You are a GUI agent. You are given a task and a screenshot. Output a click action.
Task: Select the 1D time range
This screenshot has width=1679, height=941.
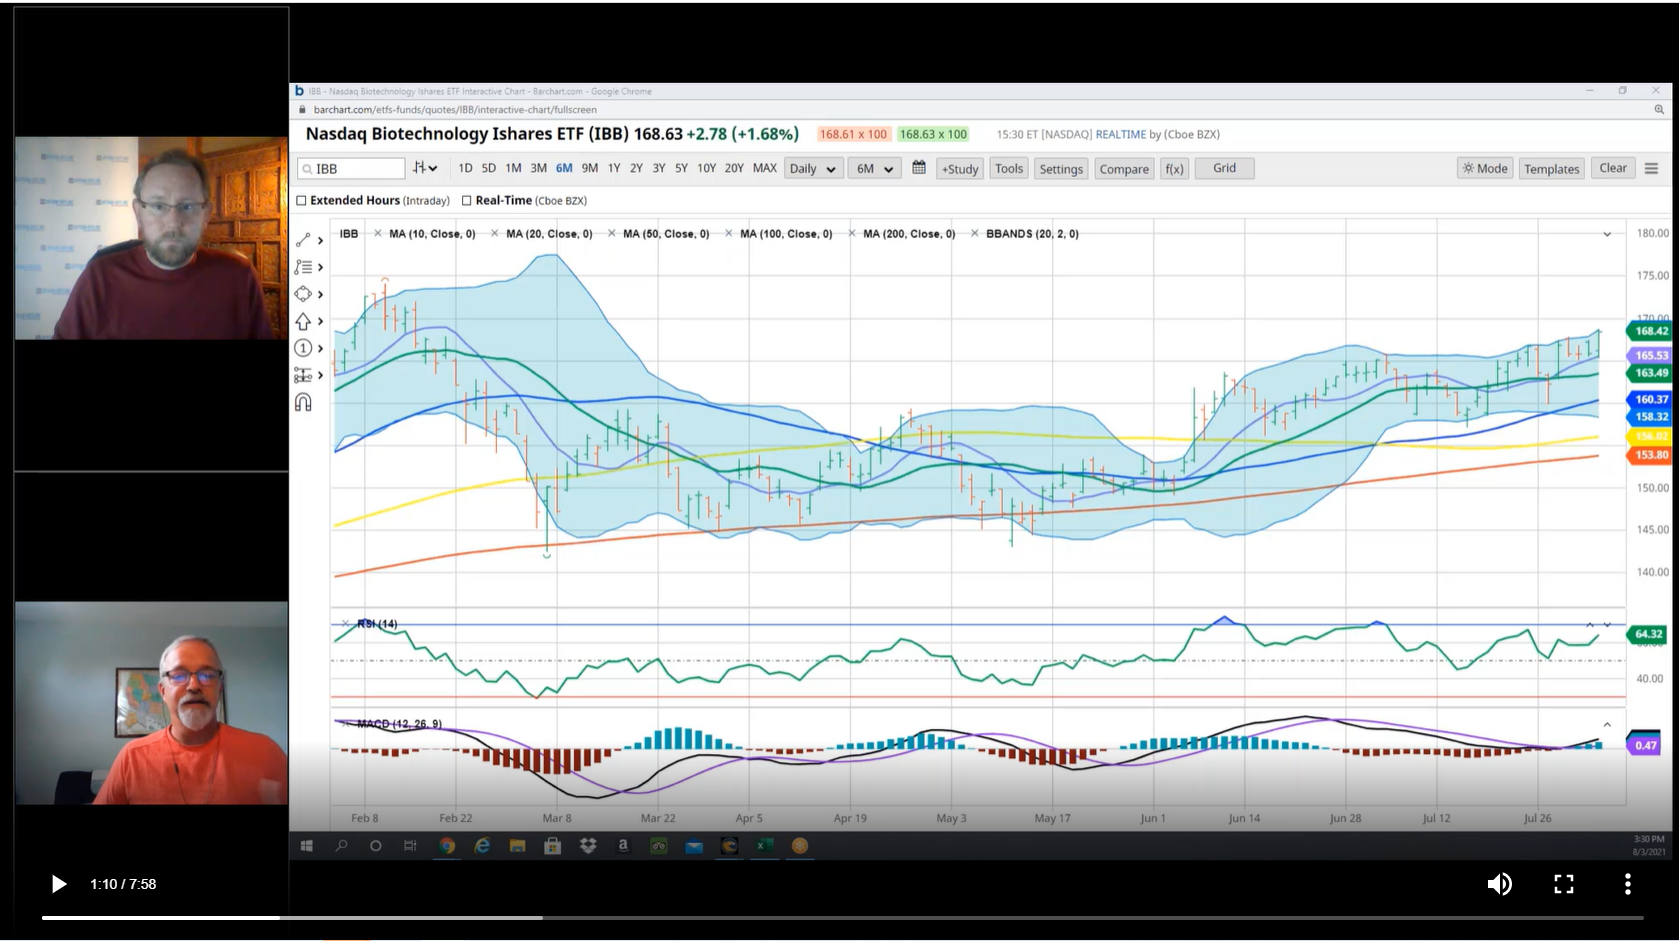click(x=465, y=168)
